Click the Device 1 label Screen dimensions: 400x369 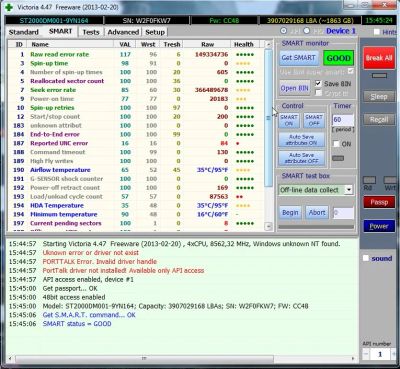tap(341, 31)
